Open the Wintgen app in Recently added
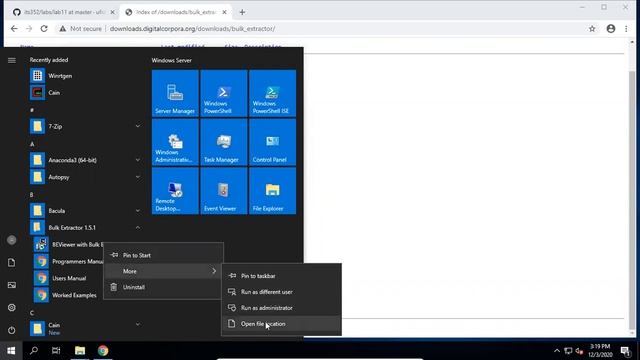Screen dimensions: 640x360 pos(86,76)
